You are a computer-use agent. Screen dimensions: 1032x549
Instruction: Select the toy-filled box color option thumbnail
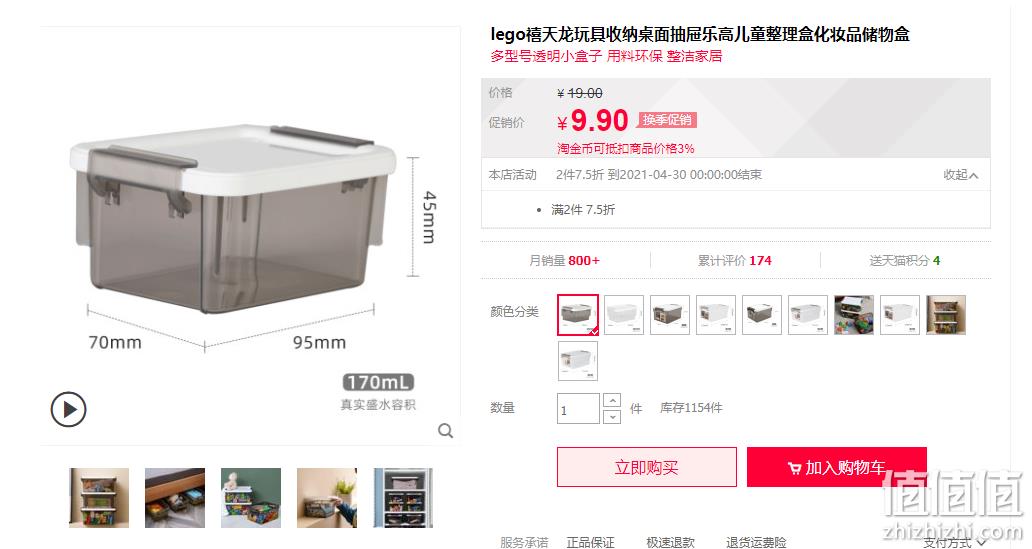pos(854,315)
